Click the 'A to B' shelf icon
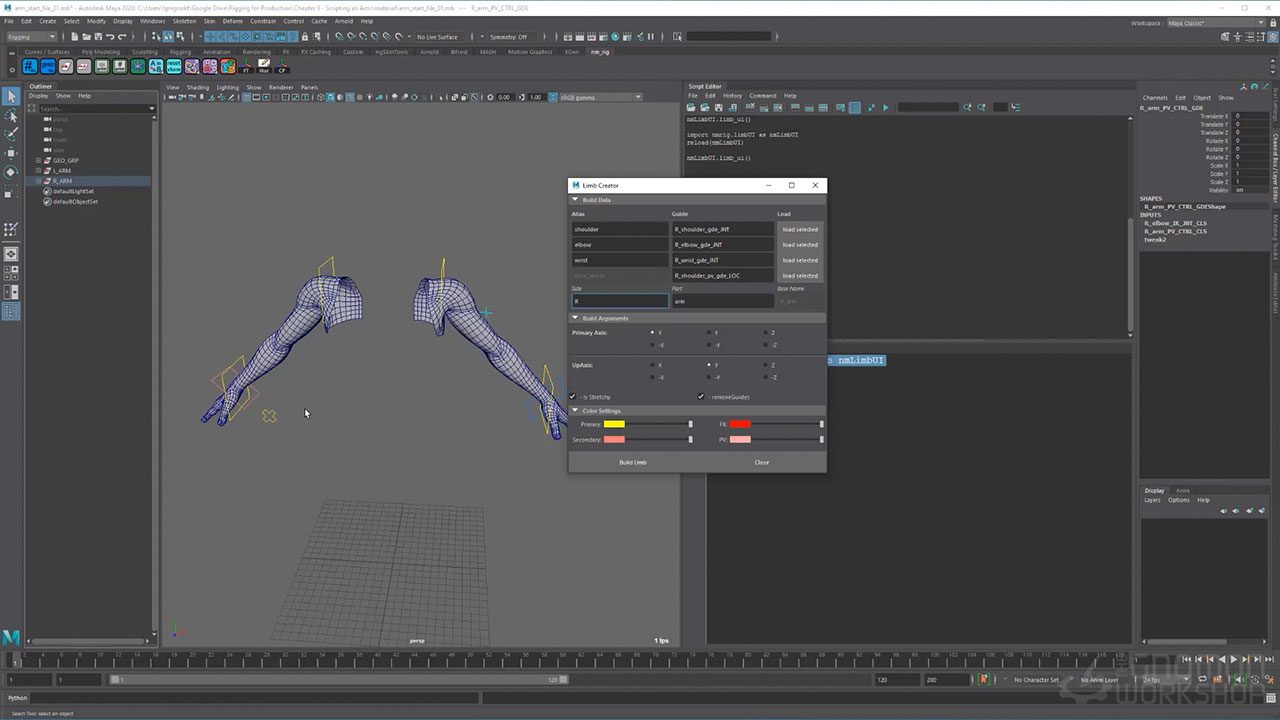 [x=156, y=67]
